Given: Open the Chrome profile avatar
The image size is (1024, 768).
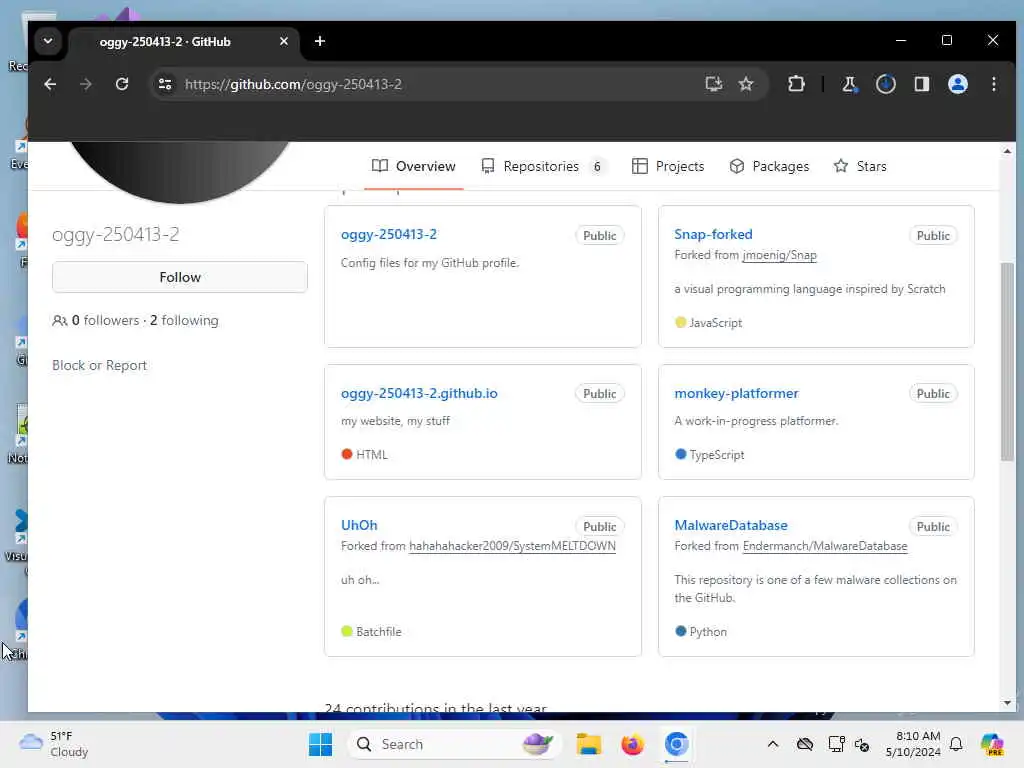Looking at the screenshot, I should [x=957, y=84].
